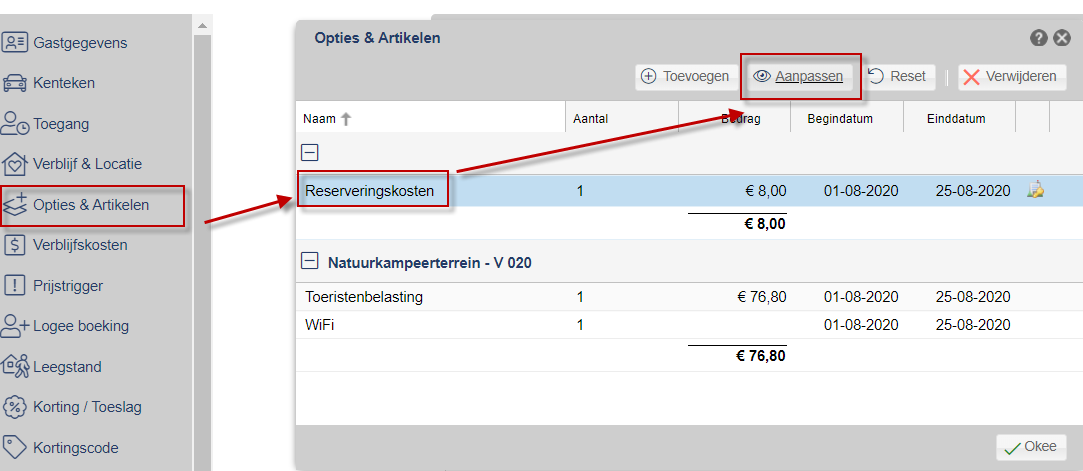Click the edit icon on Reserveringskosten row

point(1035,190)
